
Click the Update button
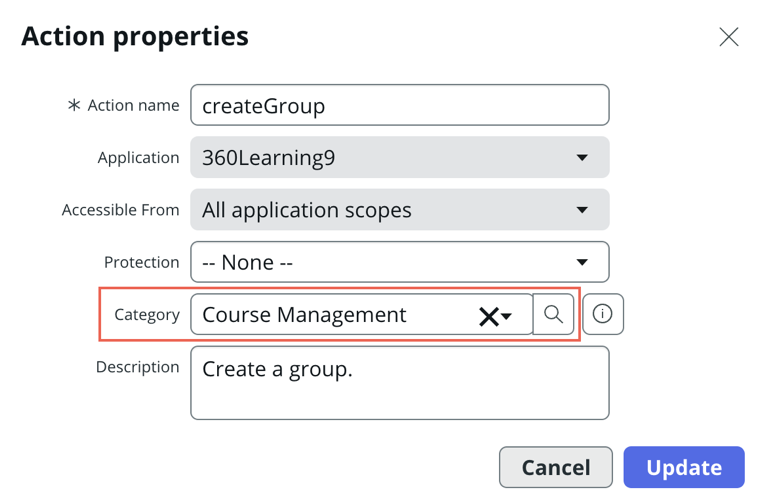coord(684,467)
